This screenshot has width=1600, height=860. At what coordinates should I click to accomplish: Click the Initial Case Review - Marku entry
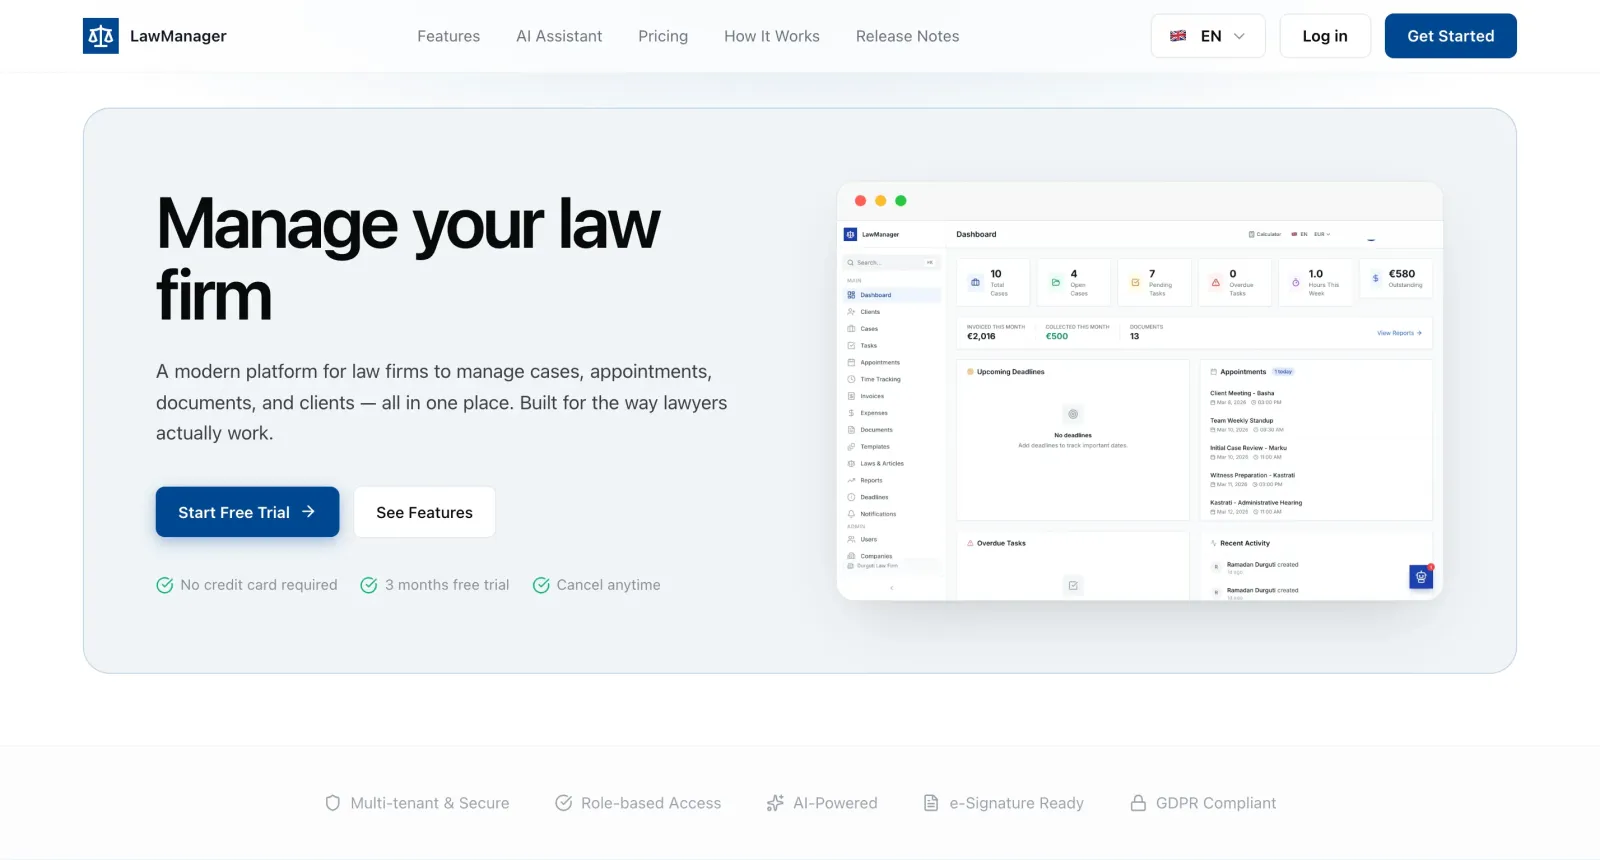(x=1248, y=452)
